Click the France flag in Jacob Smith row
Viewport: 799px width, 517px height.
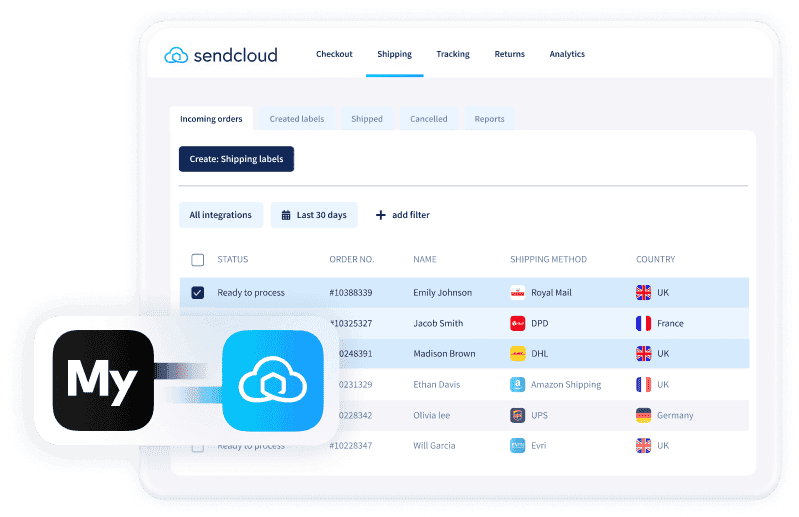(644, 323)
